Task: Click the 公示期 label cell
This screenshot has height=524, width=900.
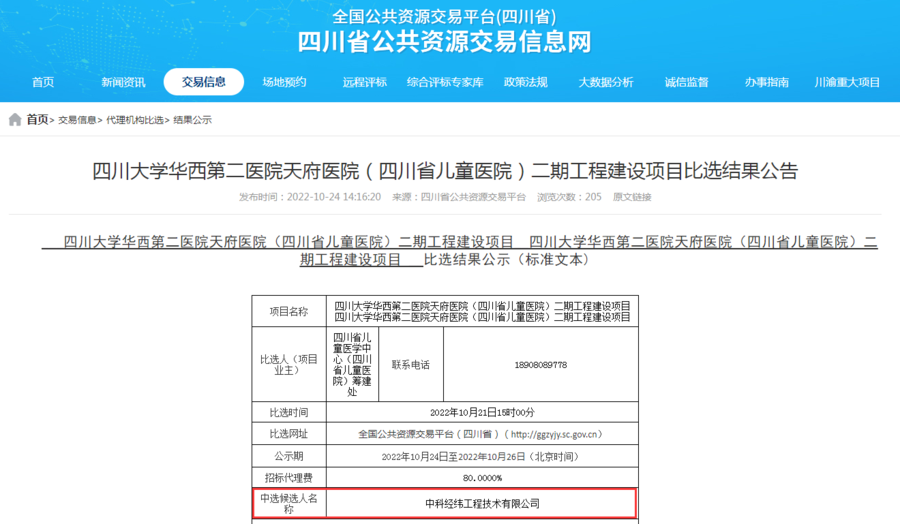Action: 289,456
